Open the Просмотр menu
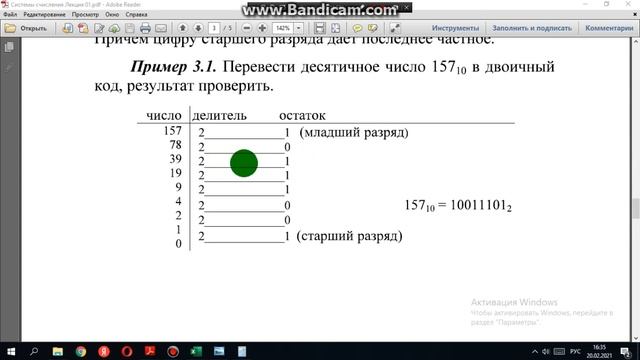This screenshot has height=360, width=640. [85, 14]
